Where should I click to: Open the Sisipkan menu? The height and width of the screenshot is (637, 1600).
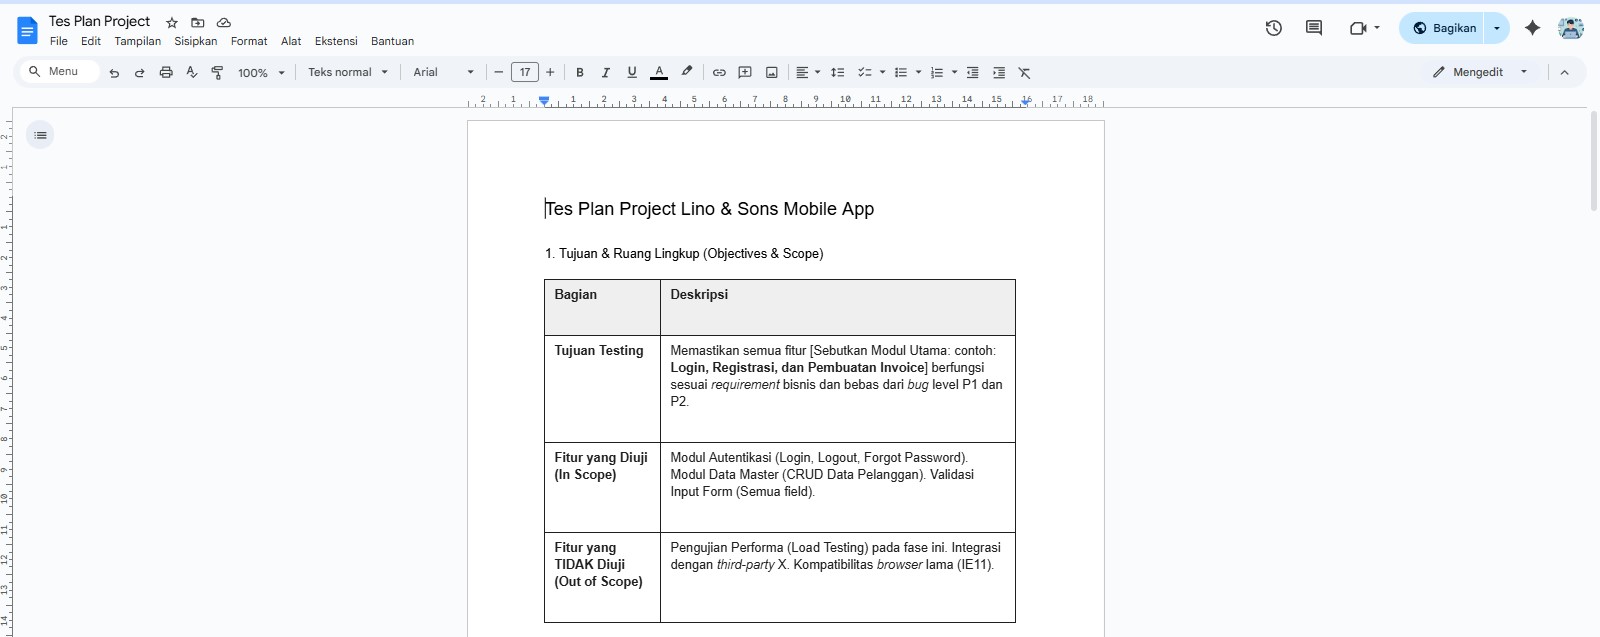pos(196,41)
